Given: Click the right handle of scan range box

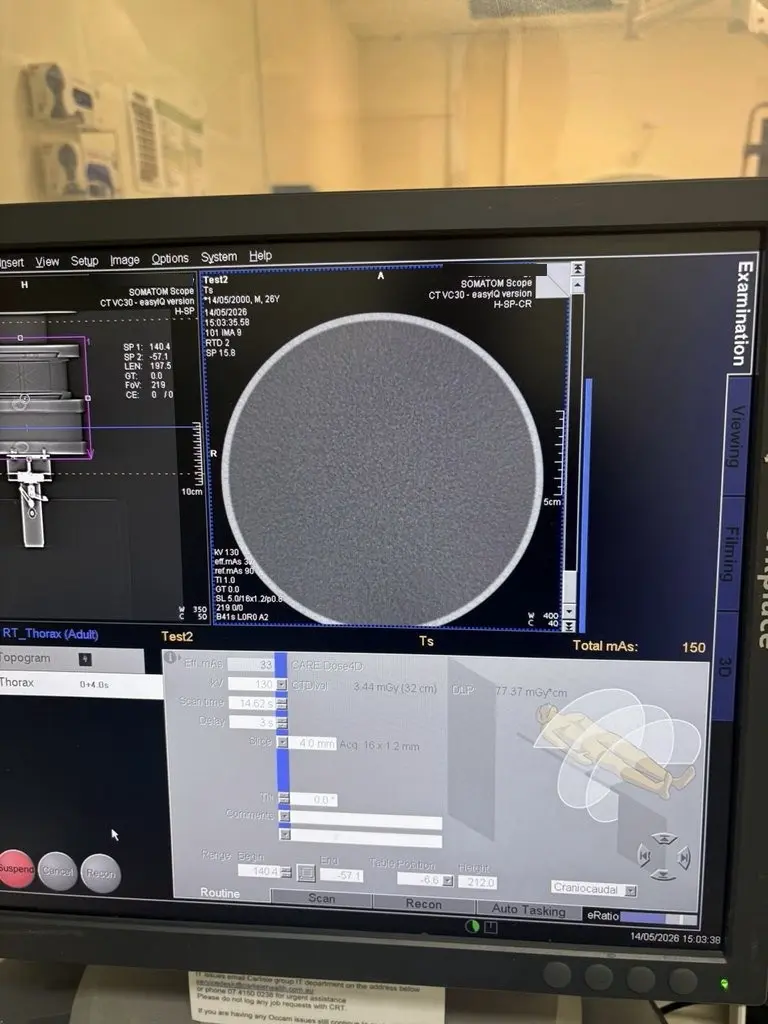Looking at the screenshot, I should click(x=88, y=398).
